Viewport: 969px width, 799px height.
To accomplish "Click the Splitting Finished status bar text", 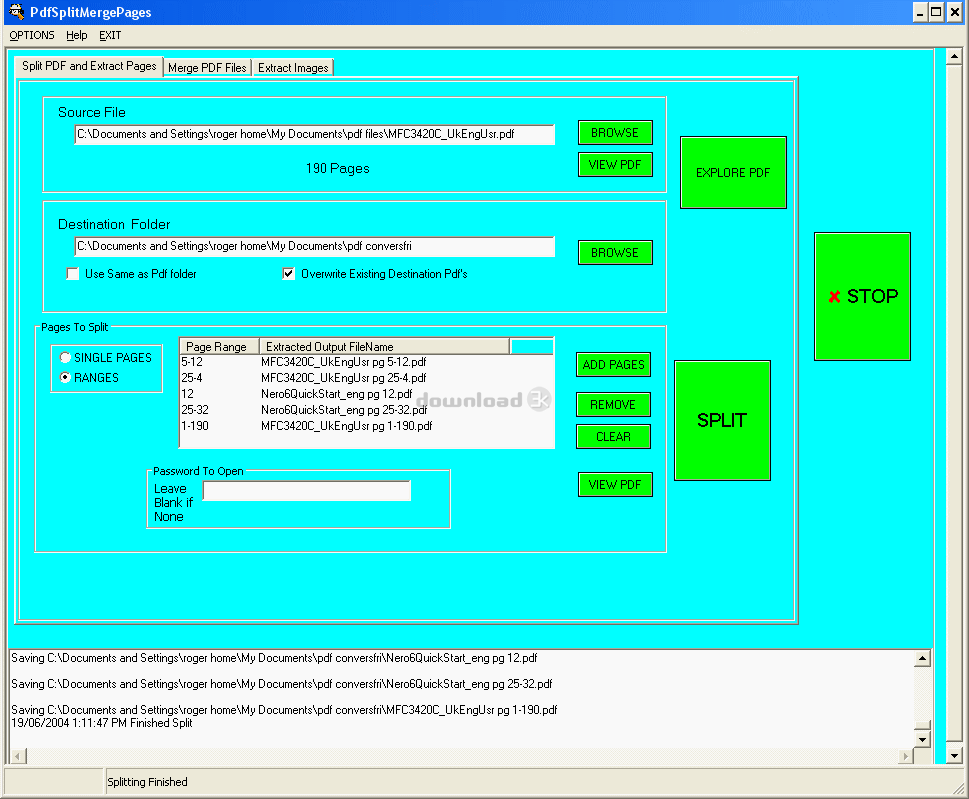I will coord(147,782).
